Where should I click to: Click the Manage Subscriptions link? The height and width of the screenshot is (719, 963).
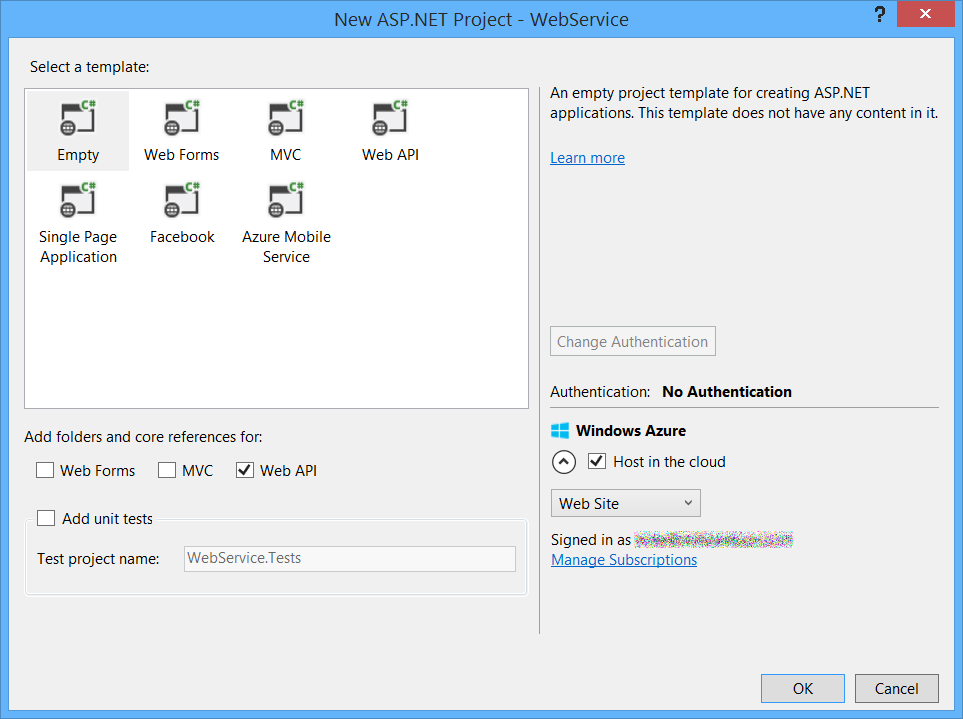[624, 560]
